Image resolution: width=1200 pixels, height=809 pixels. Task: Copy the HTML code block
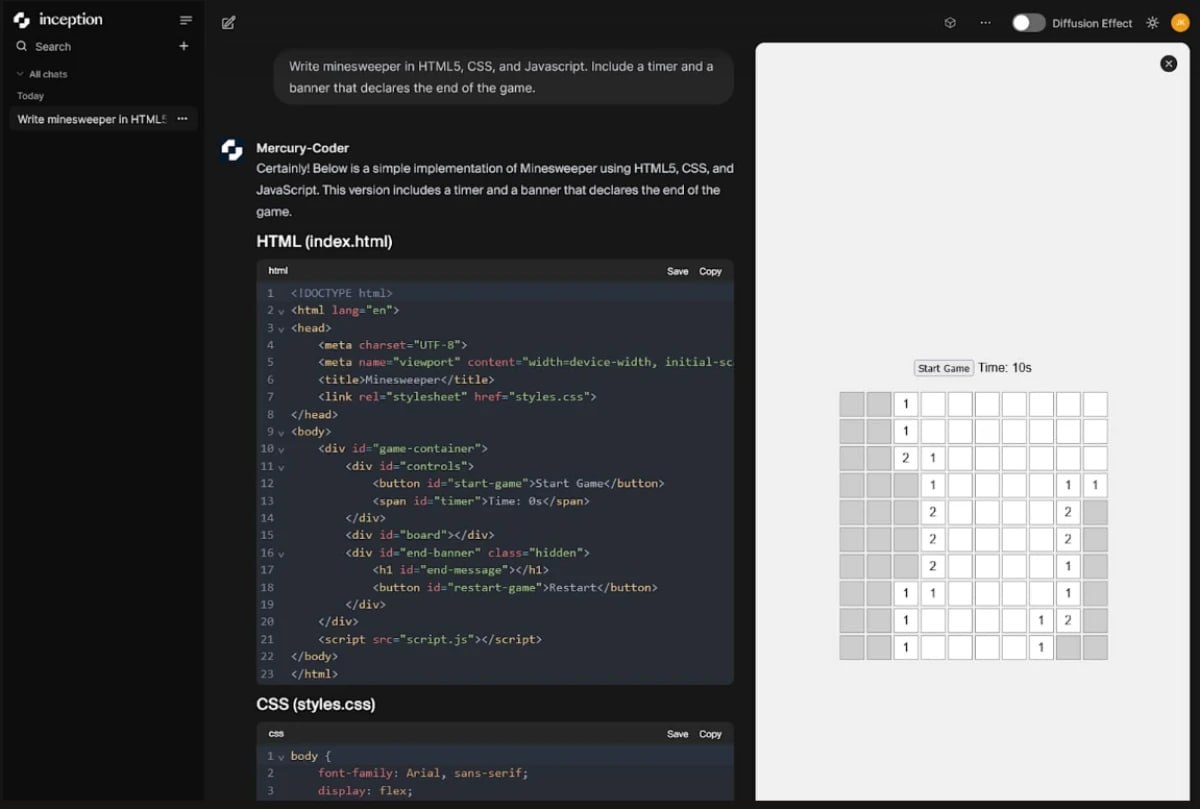710,271
